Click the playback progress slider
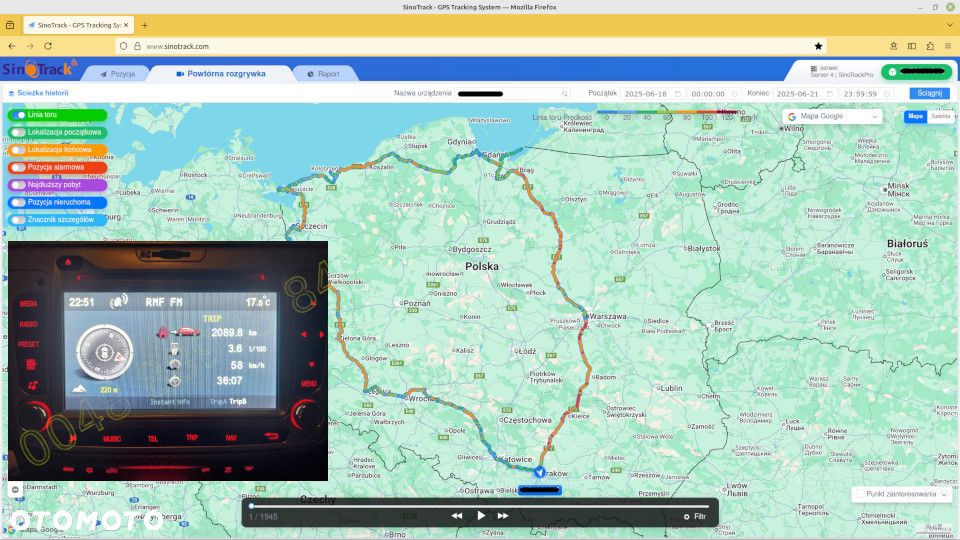The image size is (960, 540). tap(479, 506)
